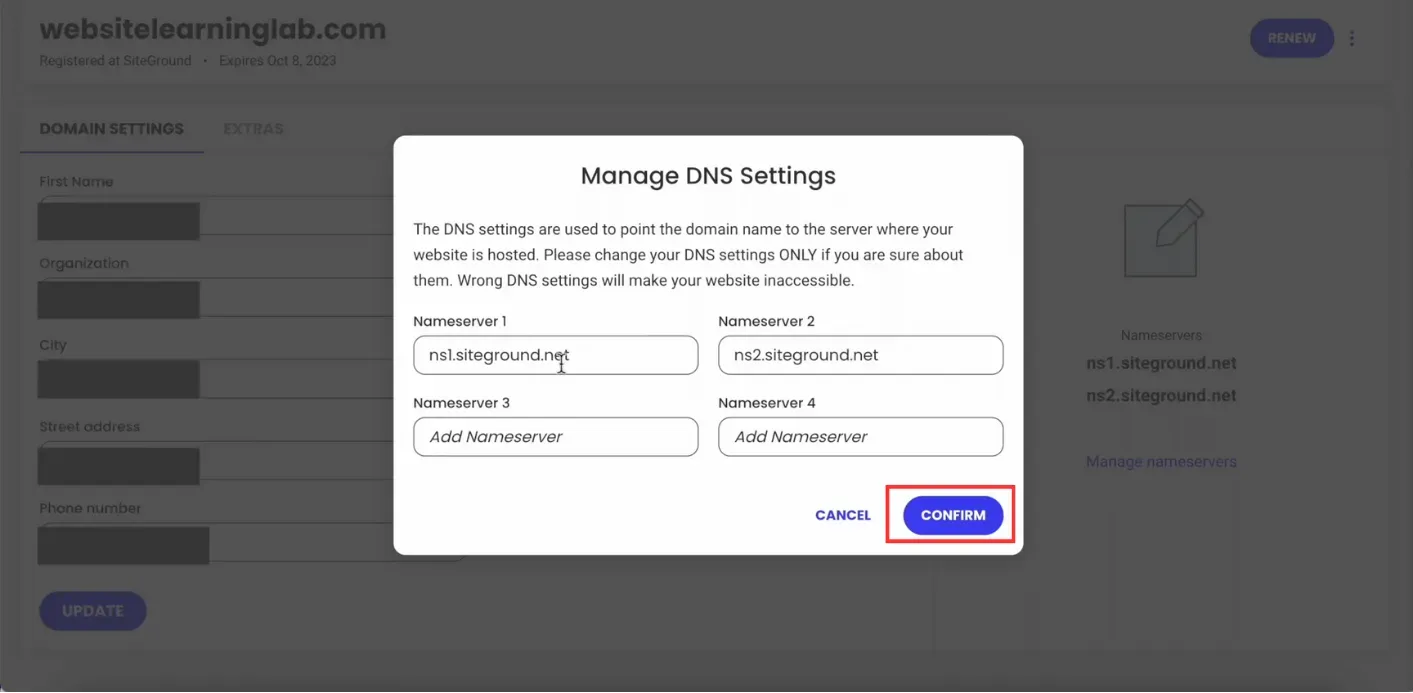Click the websitelearninglab.com domain heading
The width and height of the screenshot is (1413, 693).
(213, 29)
